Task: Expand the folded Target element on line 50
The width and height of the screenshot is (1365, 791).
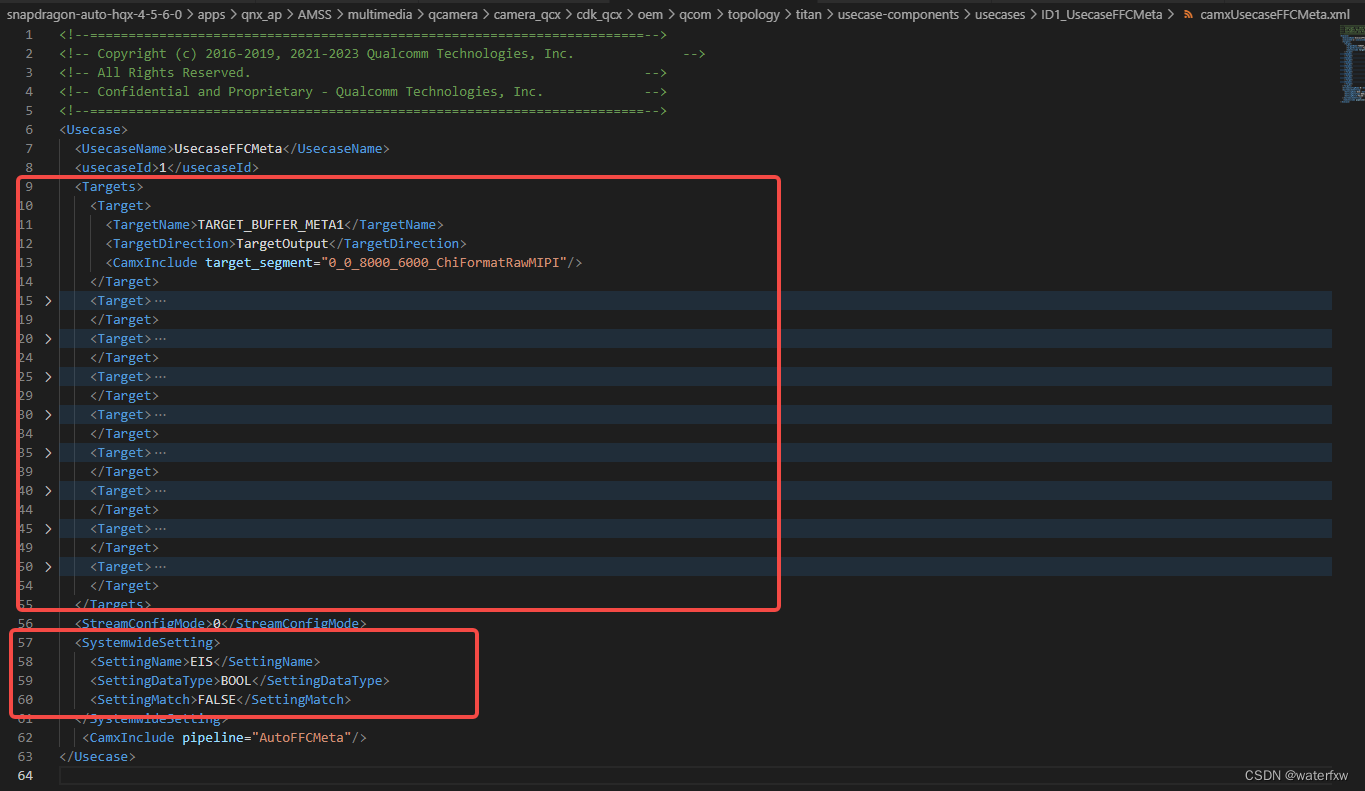Action: click(48, 566)
